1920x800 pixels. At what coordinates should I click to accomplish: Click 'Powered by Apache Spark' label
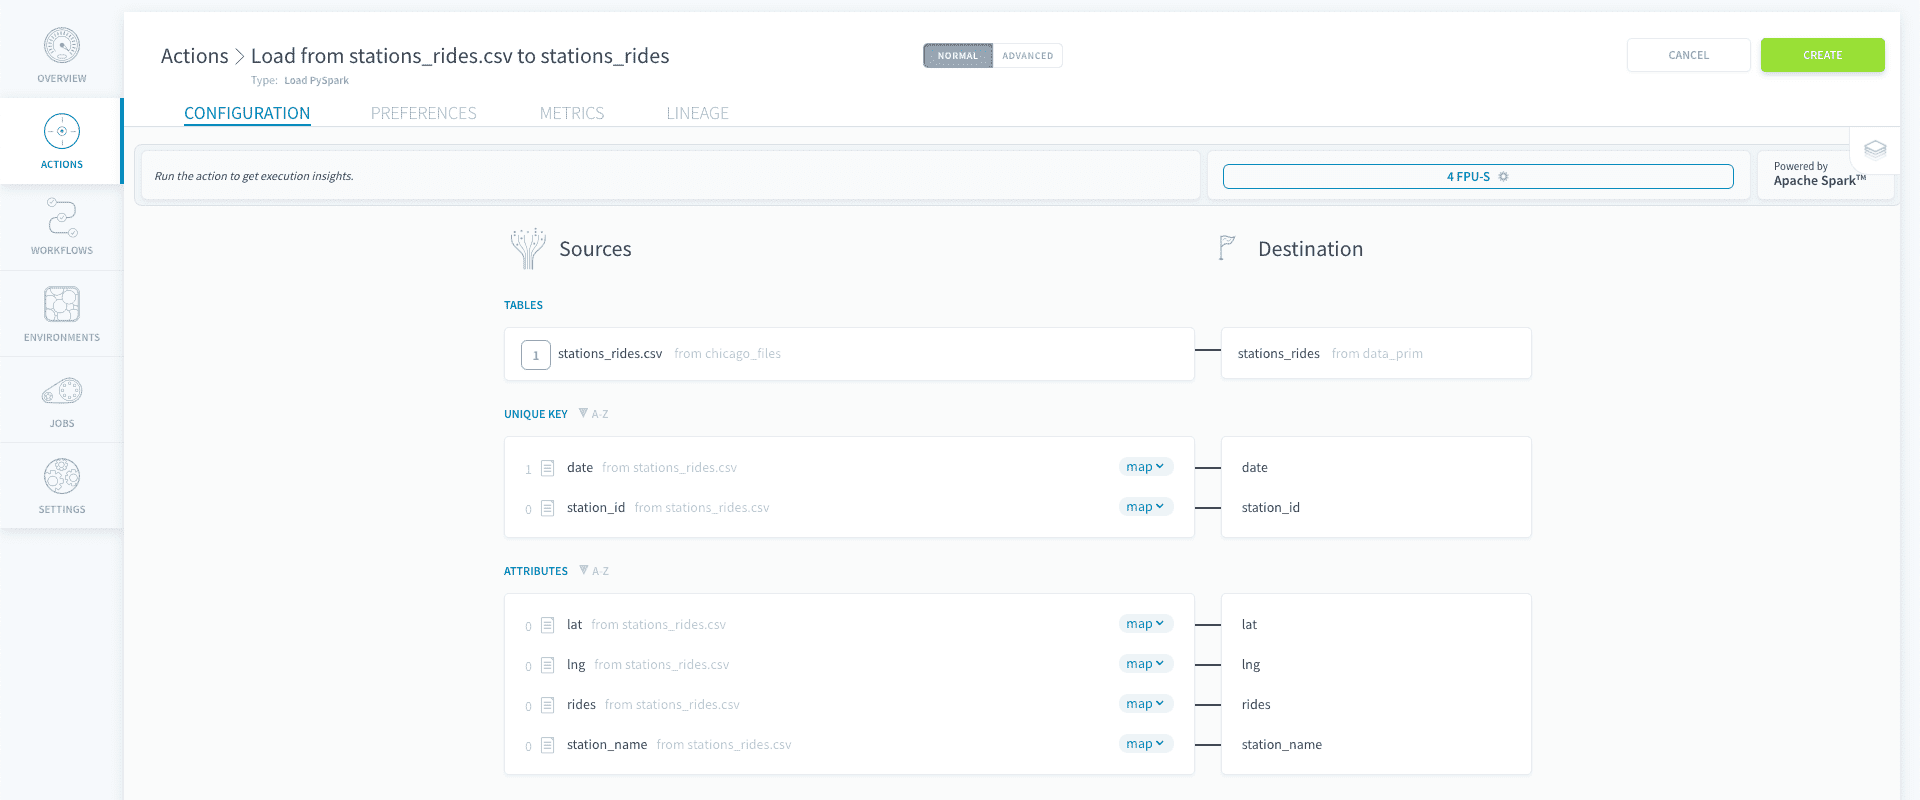1819,174
